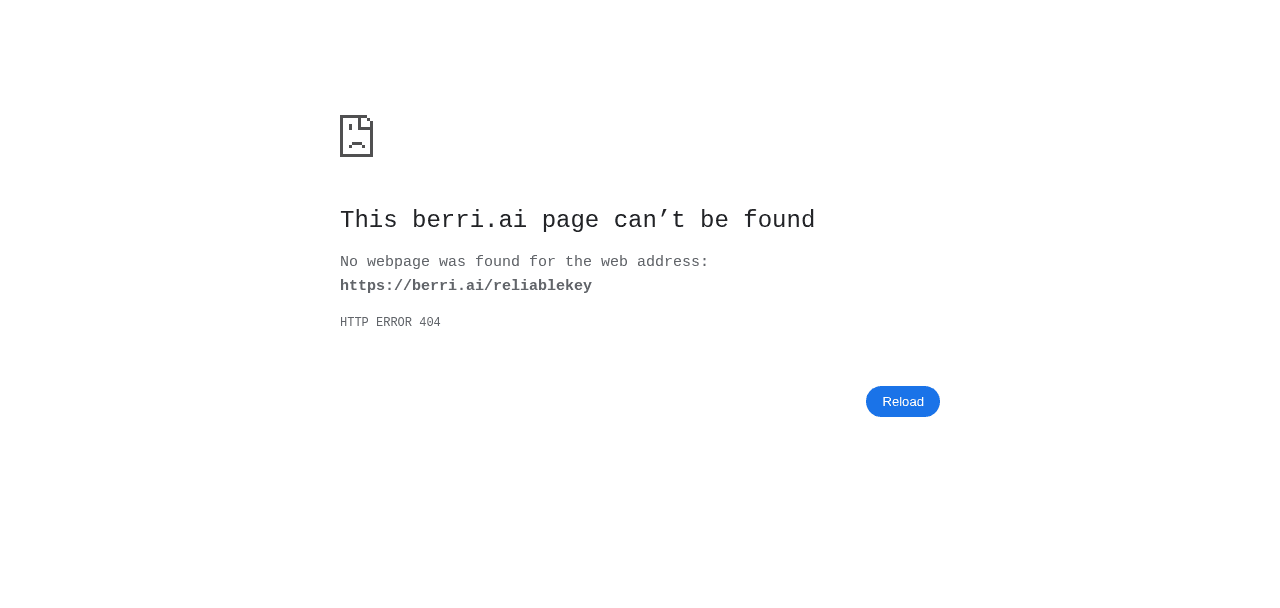Click 'reliablekey' in the bold URL
Image resolution: width=1280 pixels, height=608 pixels.
tap(542, 286)
